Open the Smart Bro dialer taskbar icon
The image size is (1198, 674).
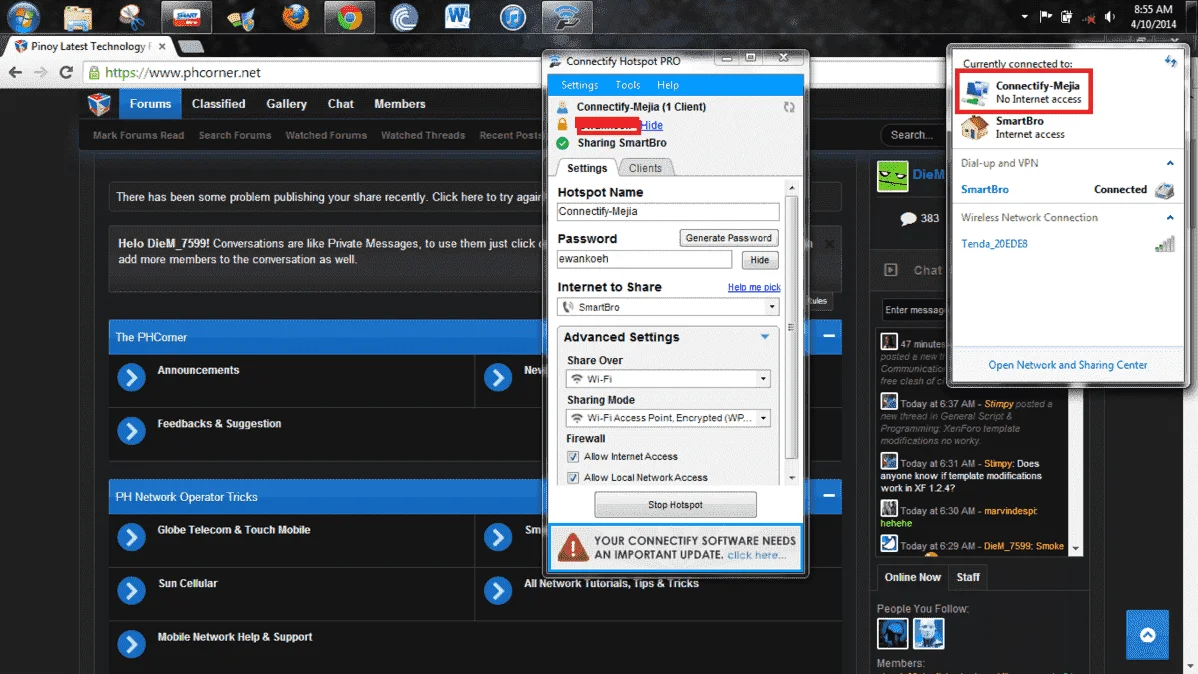186,17
